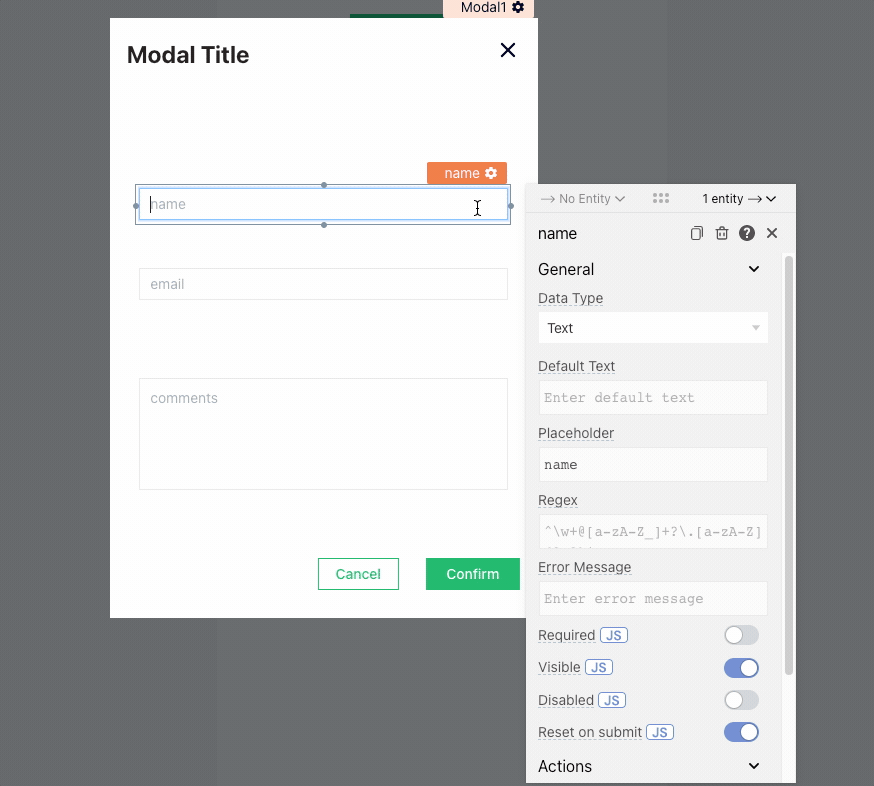Viewport: 874px width, 786px height.
Task: Click the JS button next to Visible
Action: click(599, 667)
